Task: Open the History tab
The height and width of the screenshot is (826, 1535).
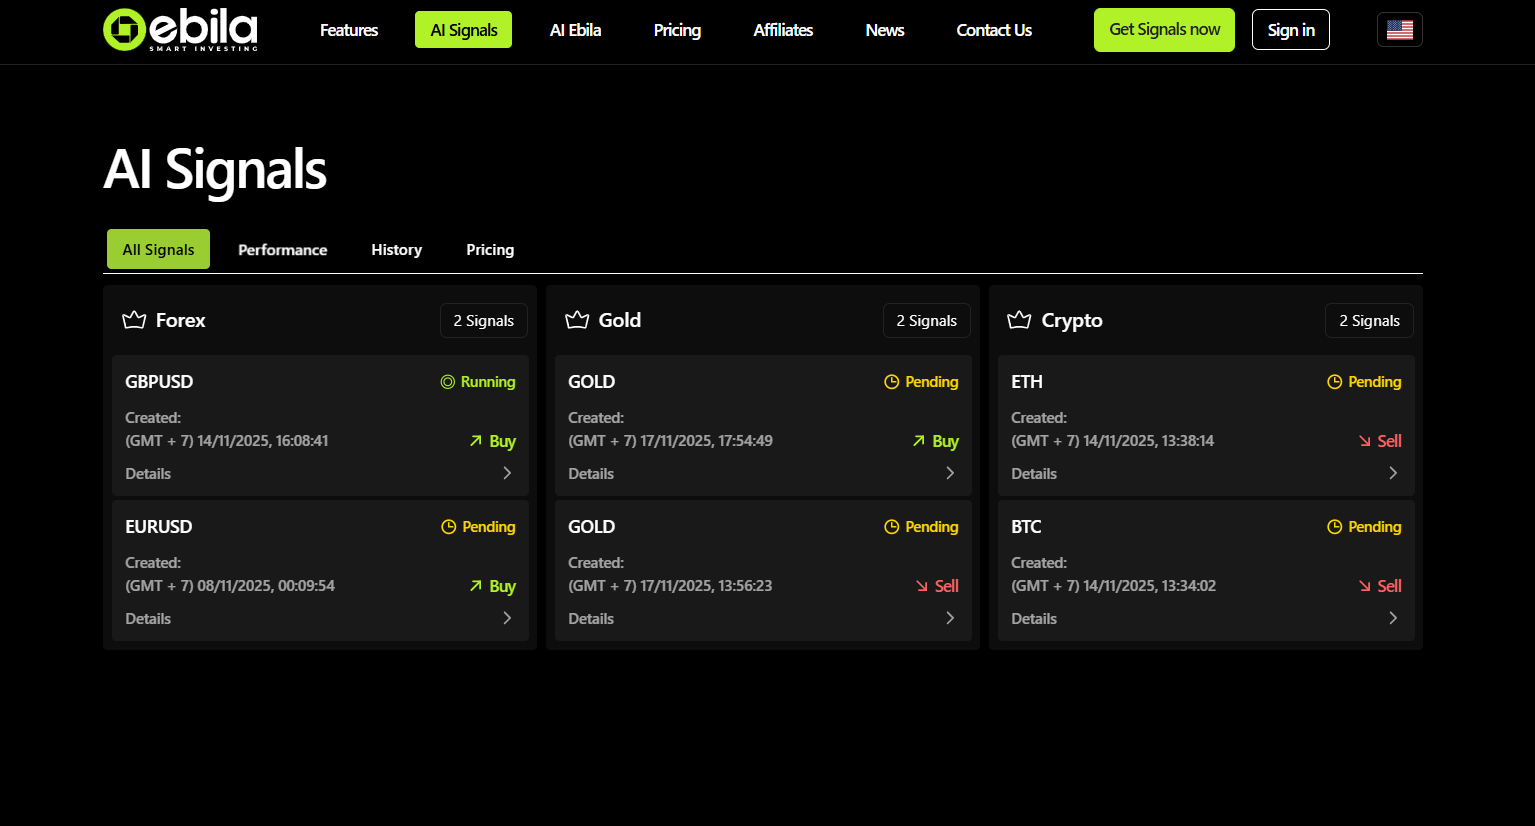Action: coord(396,250)
